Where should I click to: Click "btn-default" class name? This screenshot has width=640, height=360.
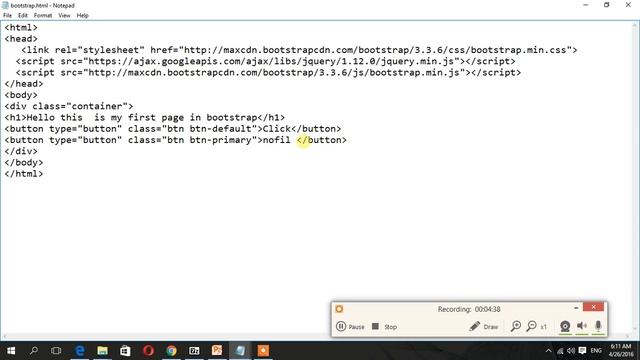click(220, 129)
